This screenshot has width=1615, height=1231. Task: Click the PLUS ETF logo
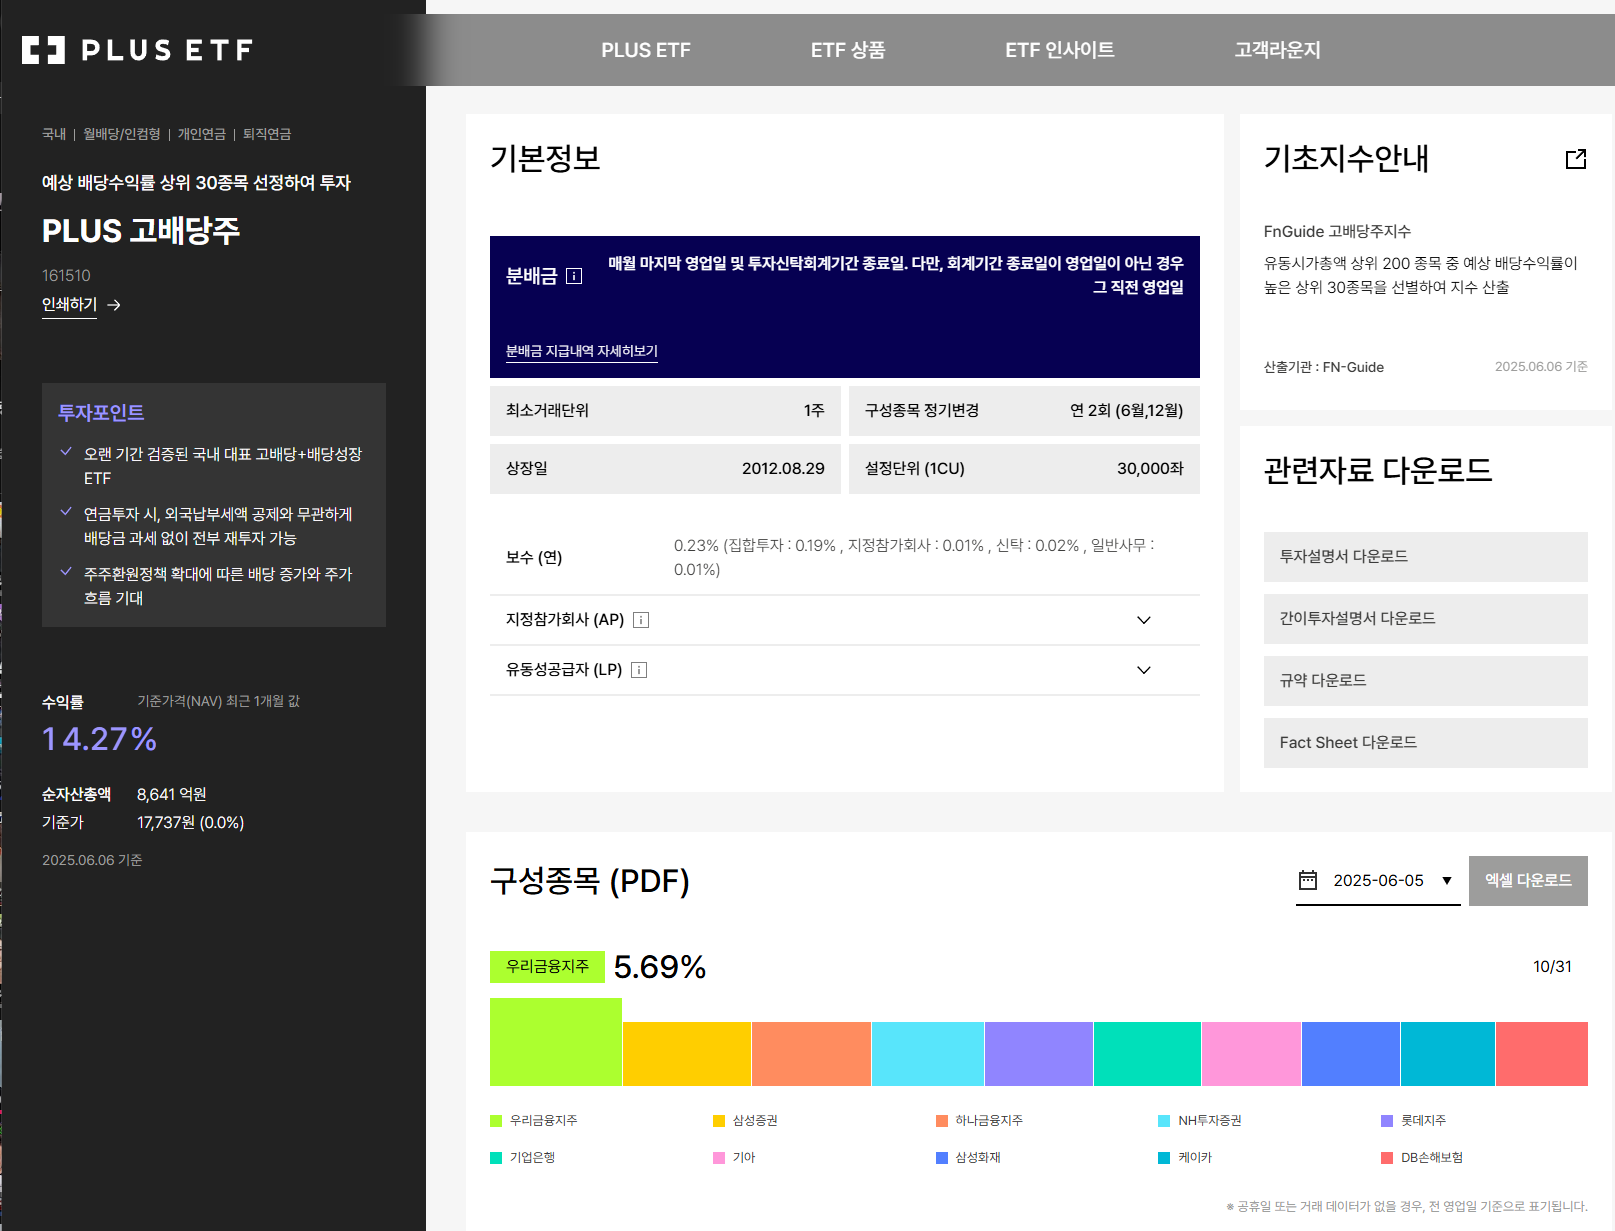(137, 50)
